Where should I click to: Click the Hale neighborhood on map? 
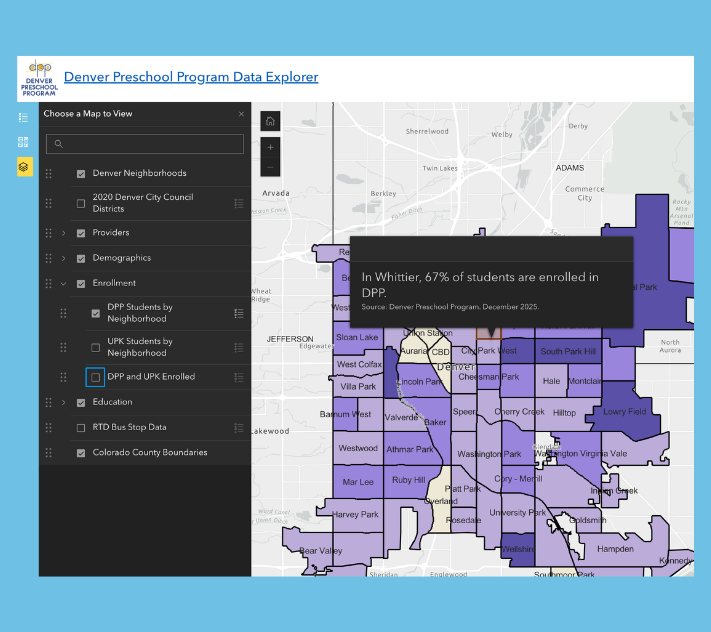551,381
